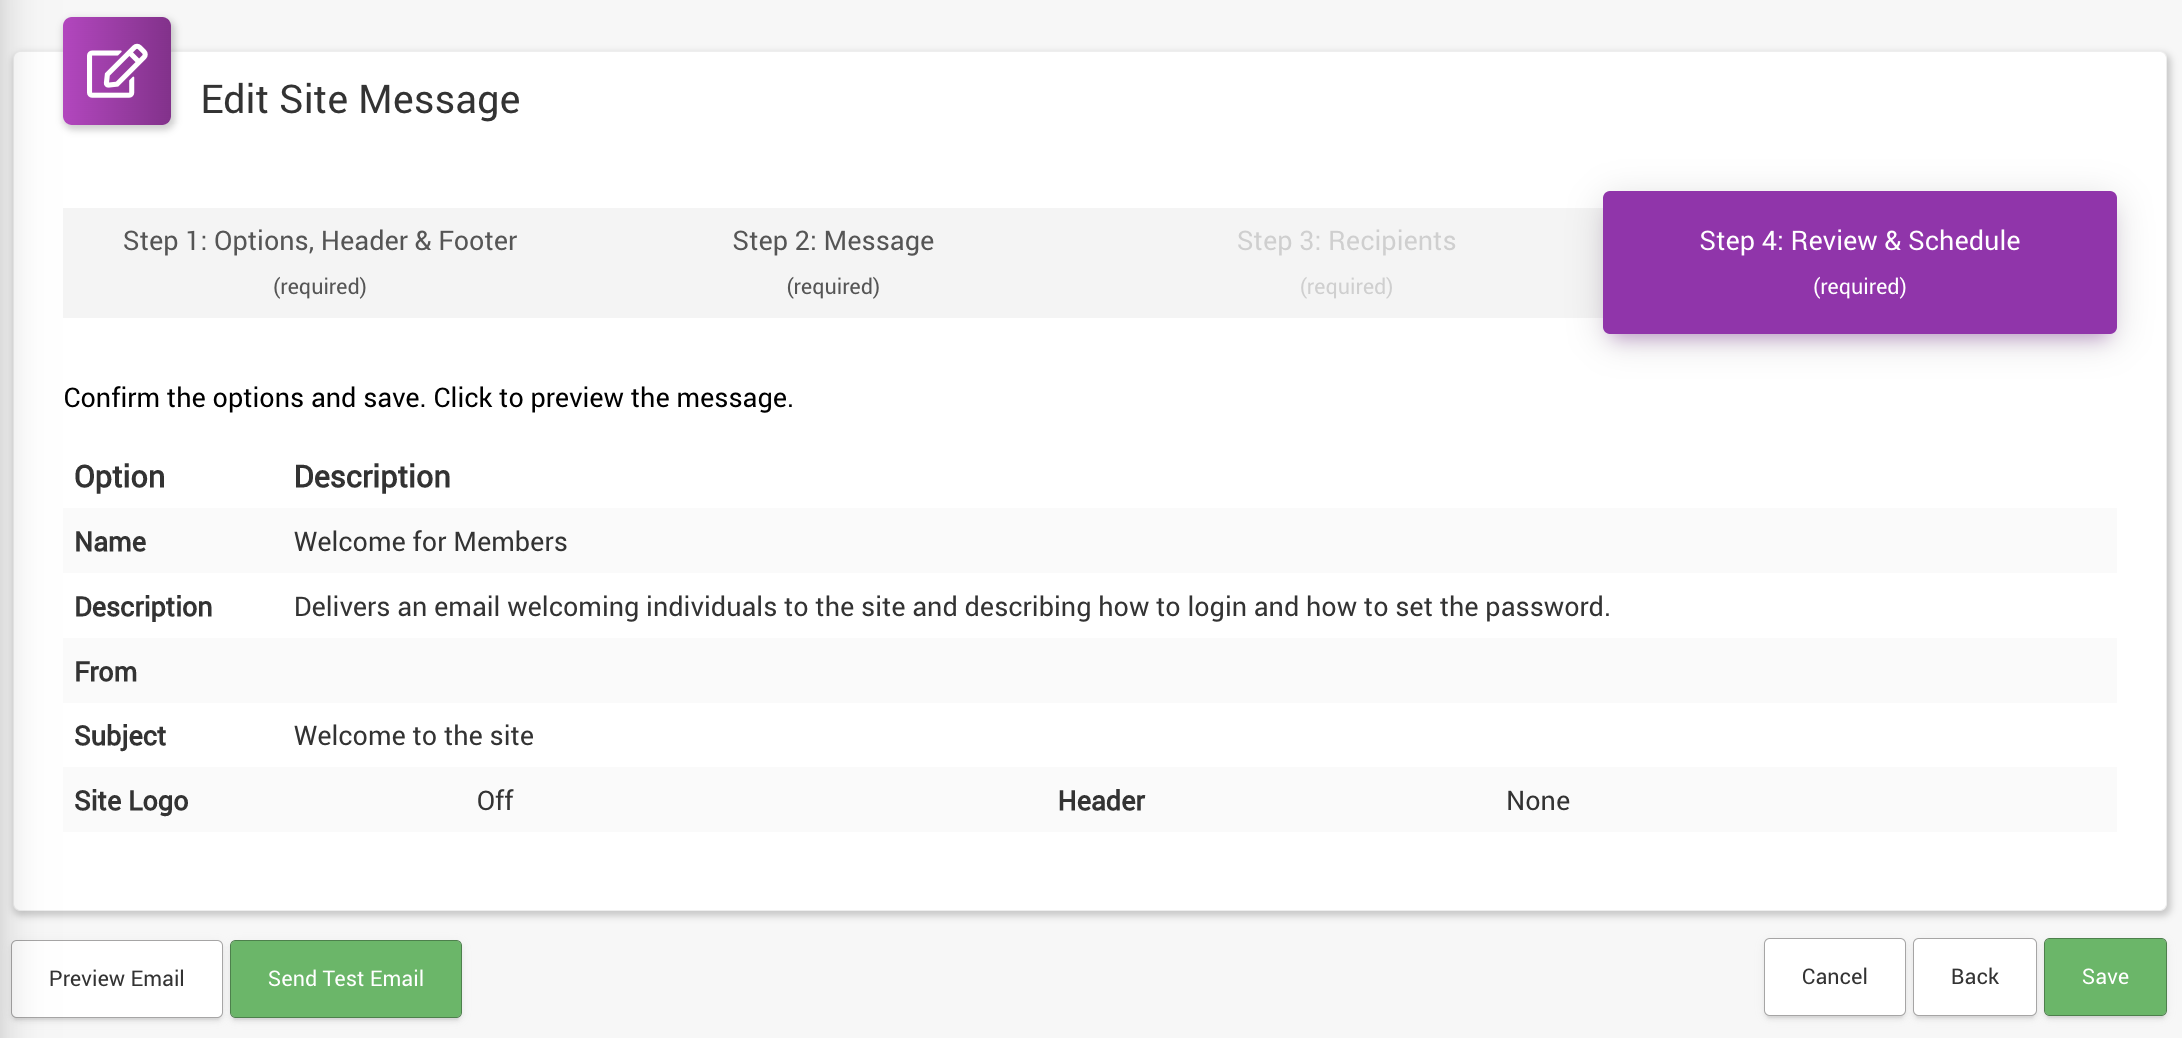Select the 'Welcome to the site' subject text
Screen dimensions: 2182x1038
point(413,736)
